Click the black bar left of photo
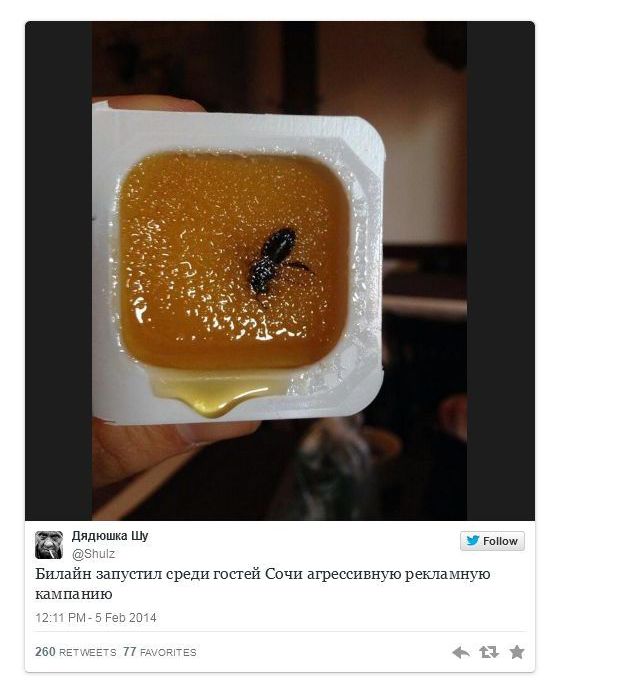644x694 pixels. pos(58,270)
